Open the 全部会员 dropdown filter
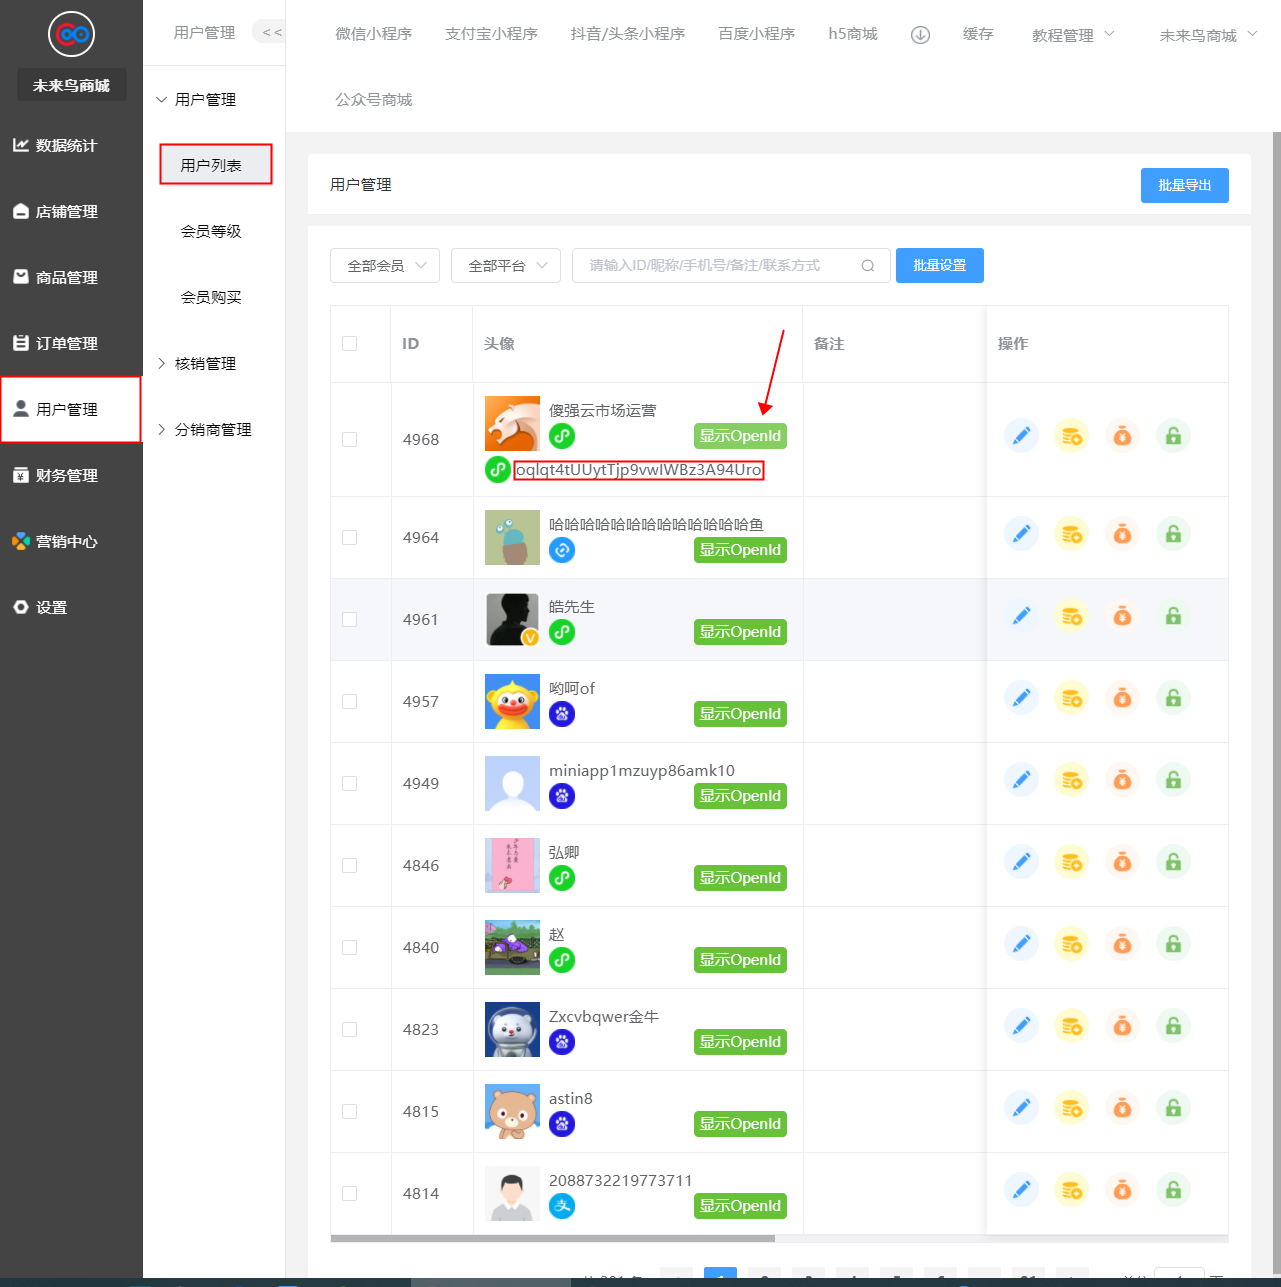Viewport: 1281px width, 1287px height. click(385, 266)
